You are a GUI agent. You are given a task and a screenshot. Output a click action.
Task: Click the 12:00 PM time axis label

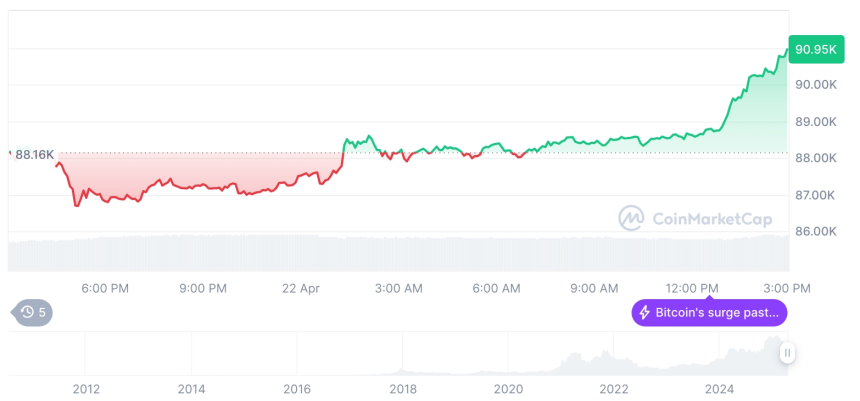point(692,288)
